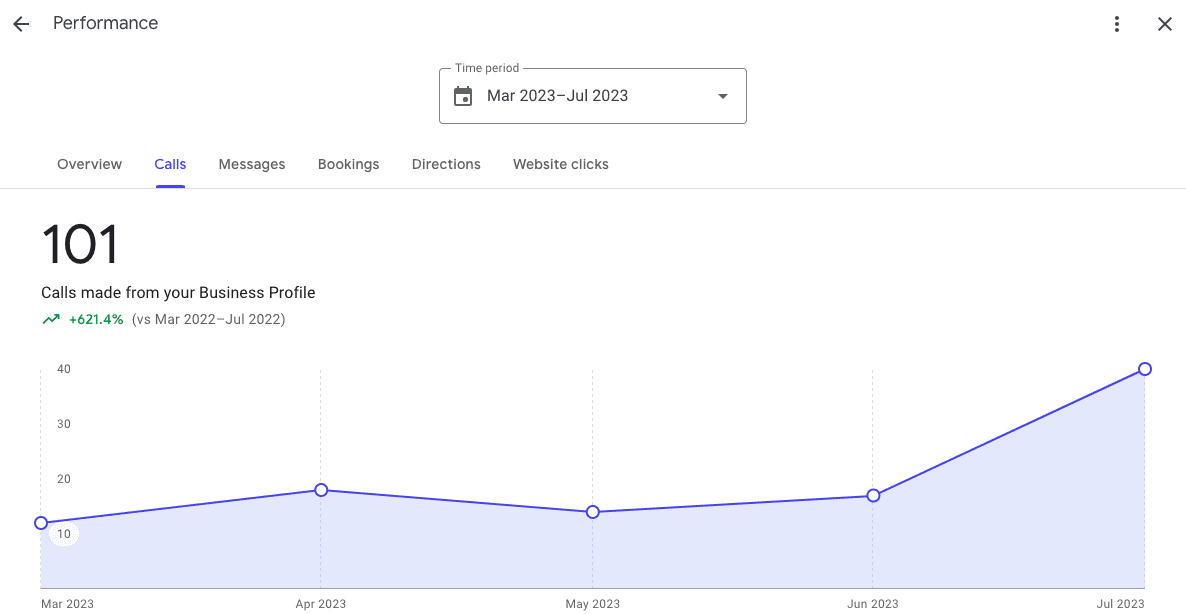1186x614 pixels.
Task: Click the '(vs Mar 2022–Jul 2022)' comparison text
Action: pos(208,319)
